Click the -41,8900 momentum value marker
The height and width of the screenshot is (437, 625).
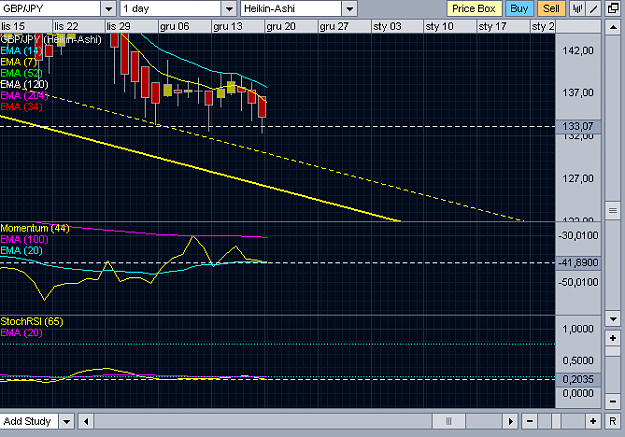coord(578,263)
